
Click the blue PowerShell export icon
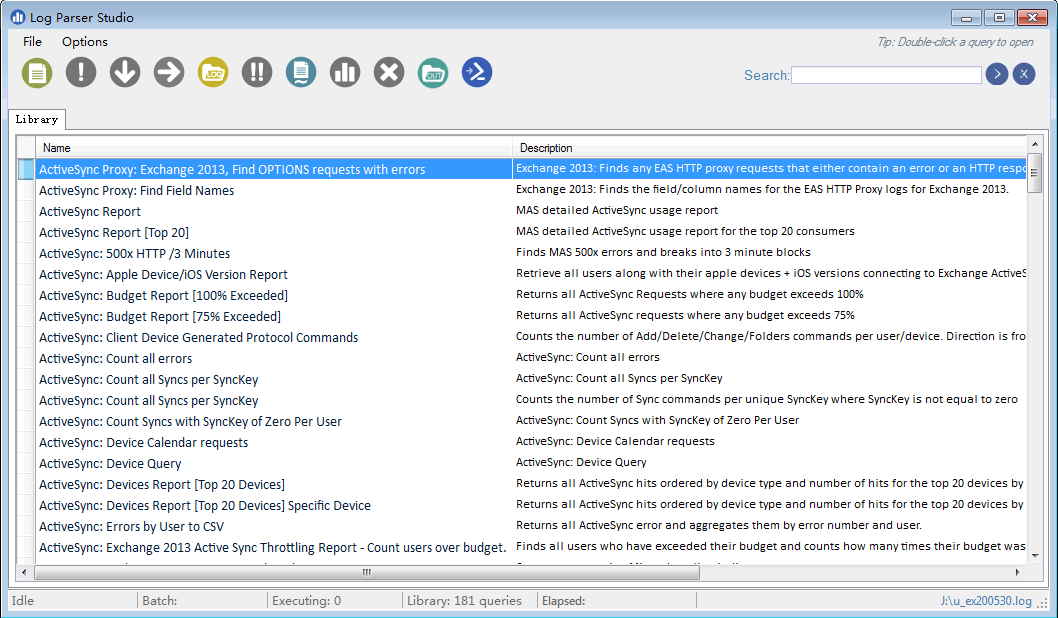pyautogui.click(x=477, y=72)
